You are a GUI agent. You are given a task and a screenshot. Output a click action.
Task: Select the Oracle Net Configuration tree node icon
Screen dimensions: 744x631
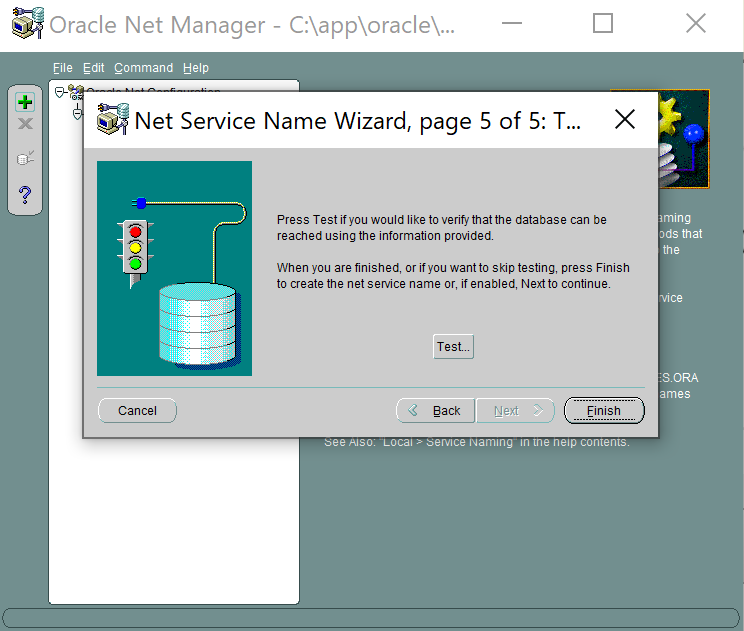pos(76,92)
